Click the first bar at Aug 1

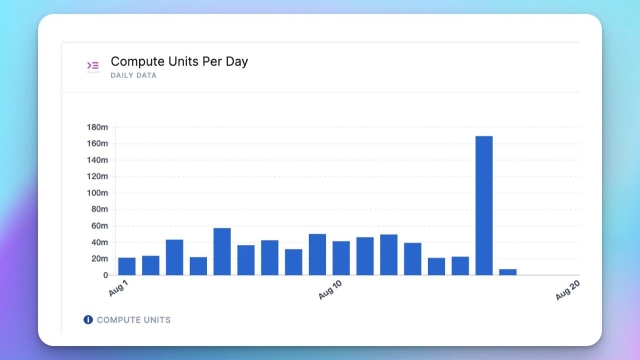127,267
